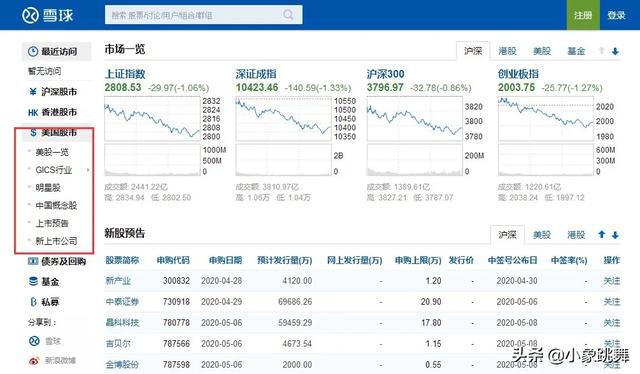Click 关注 for 新产业 row
Image resolution: width=640 pixels, height=374 pixels.
pos(612,281)
